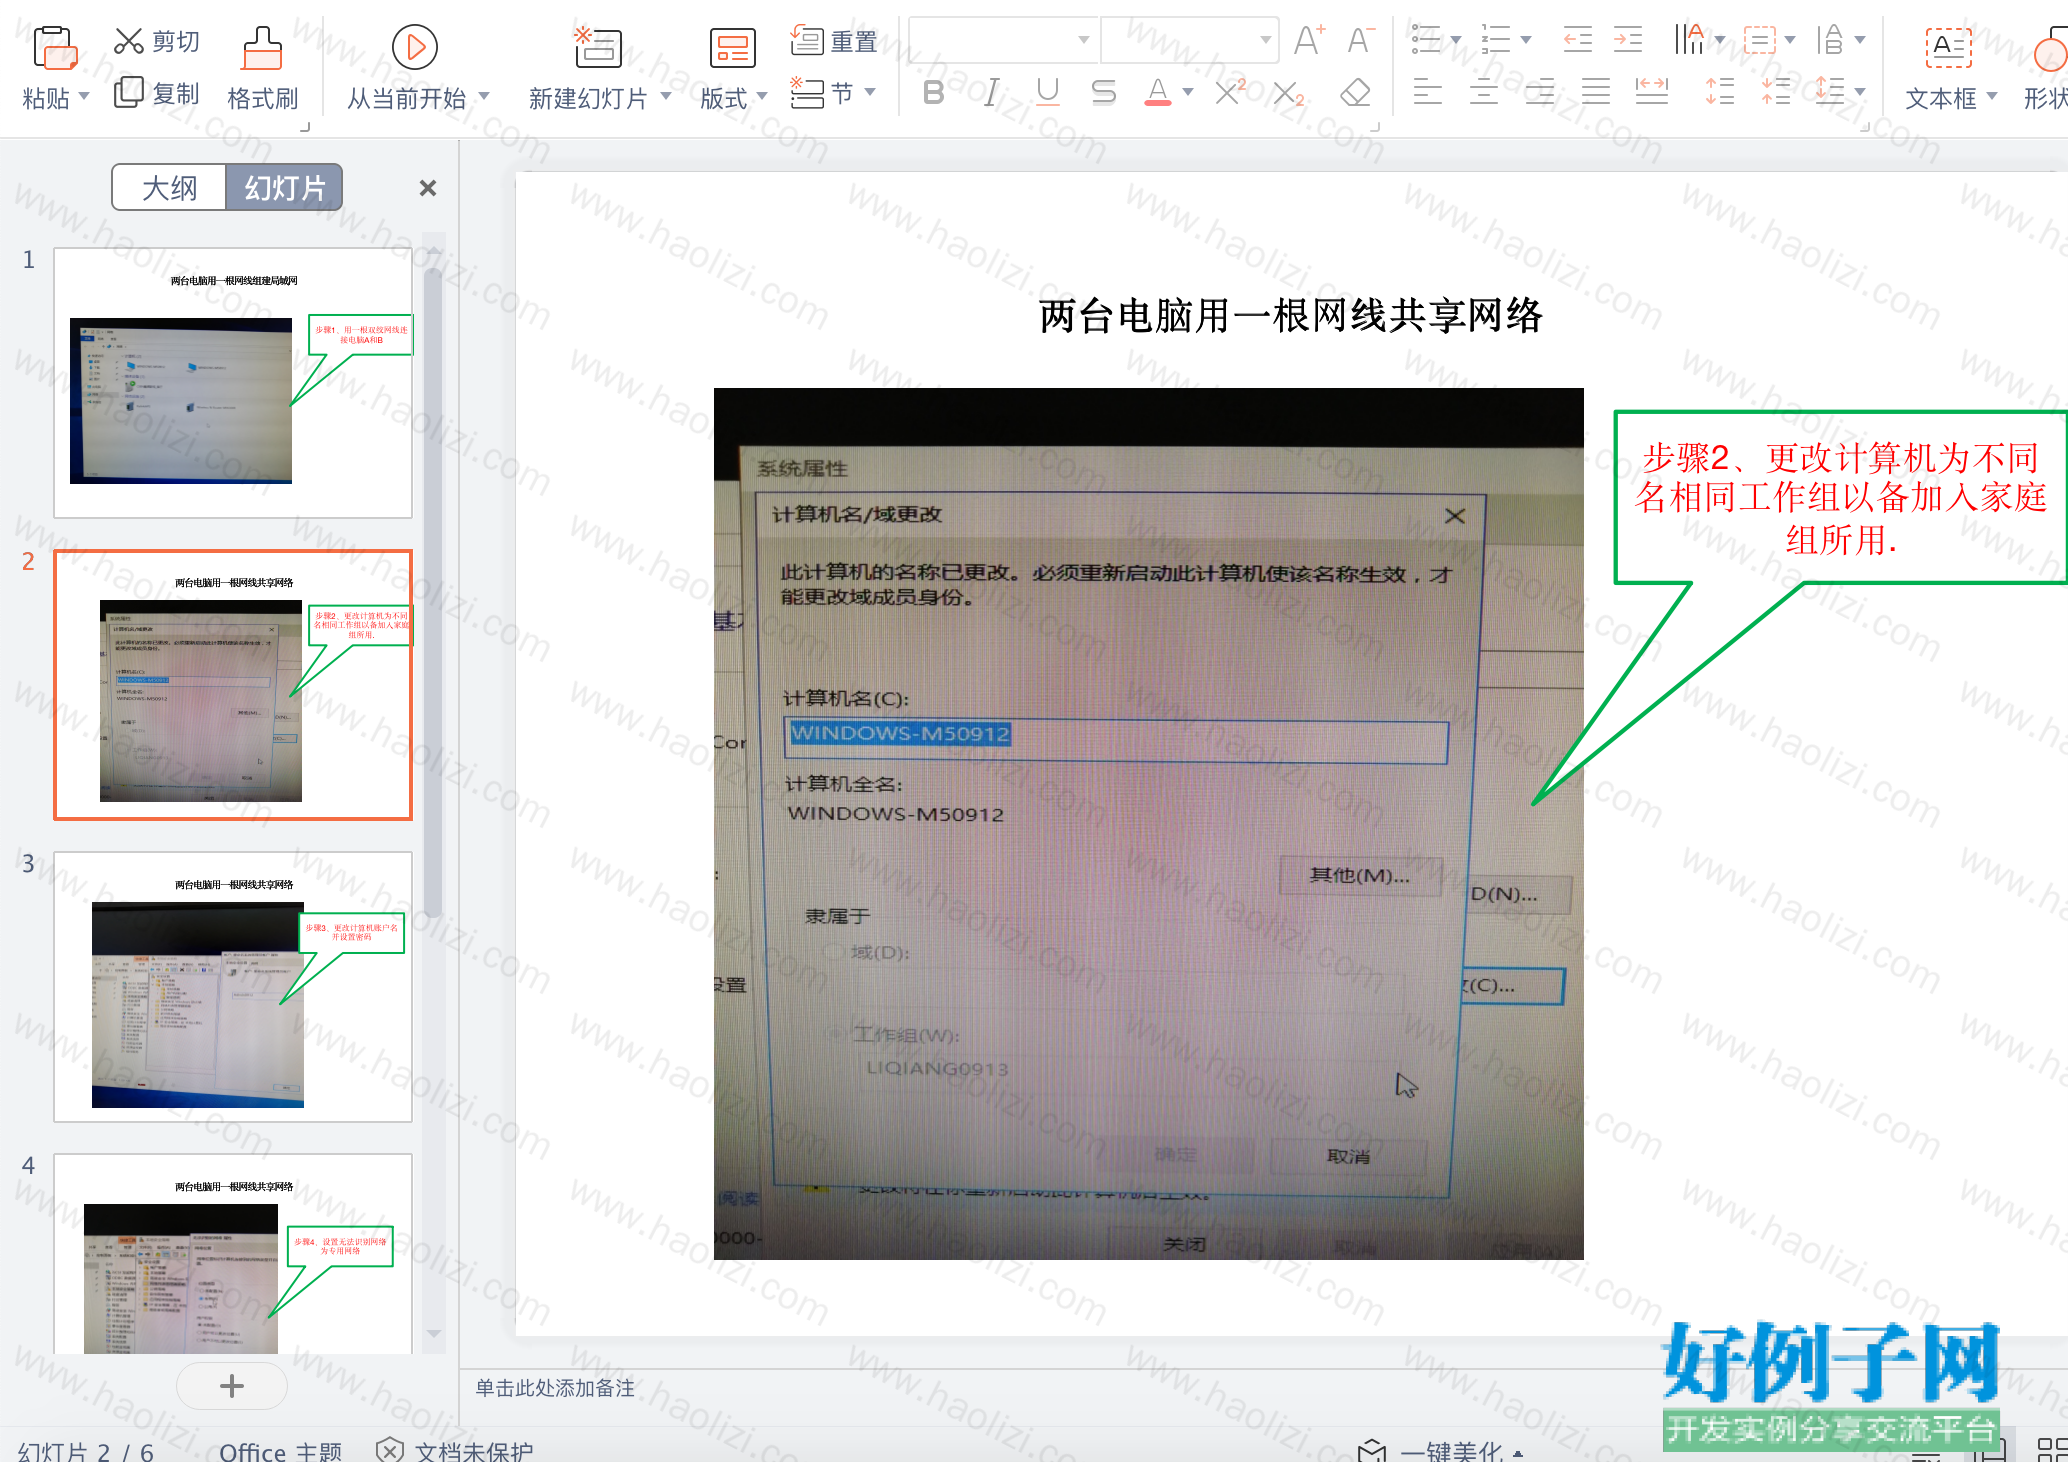The width and height of the screenshot is (2068, 1462).
Task: Click the text direction icon
Action: [x=1689, y=40]
